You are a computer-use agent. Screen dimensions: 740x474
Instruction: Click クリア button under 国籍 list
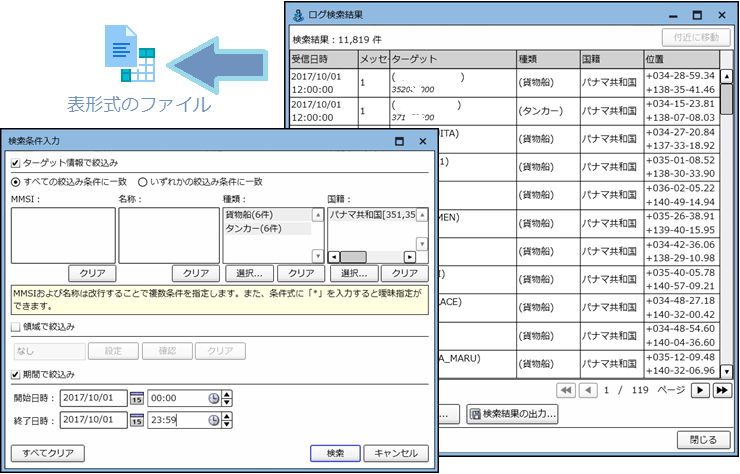405,273
